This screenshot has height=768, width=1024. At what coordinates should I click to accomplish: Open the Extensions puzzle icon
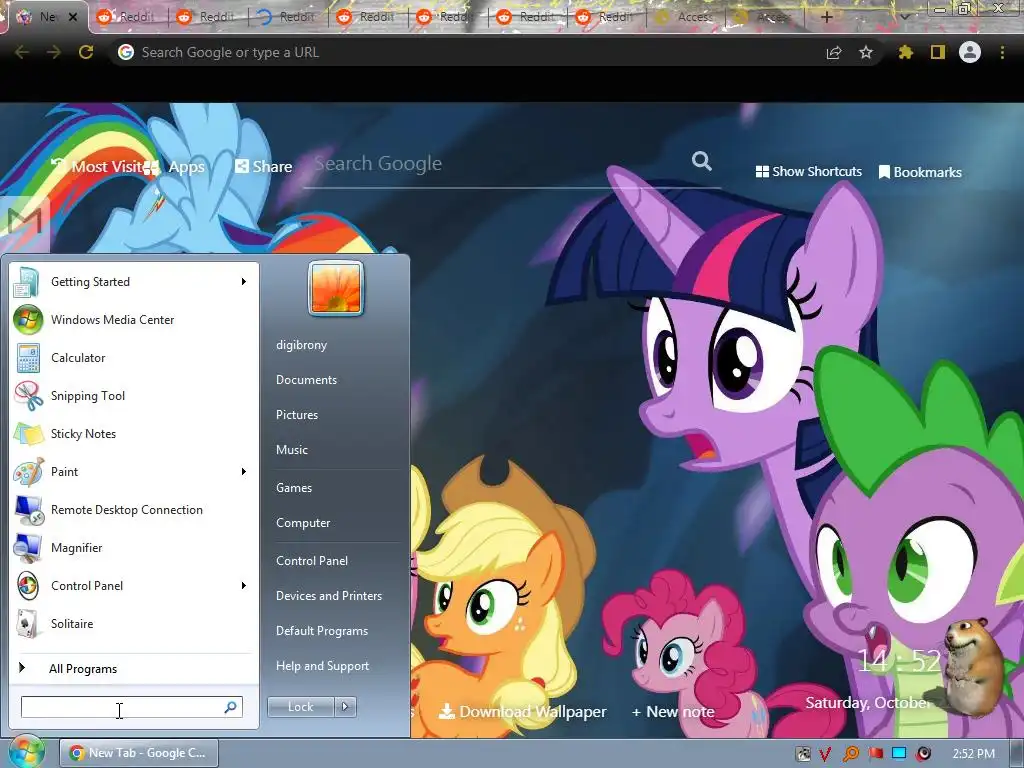point(905,52)
